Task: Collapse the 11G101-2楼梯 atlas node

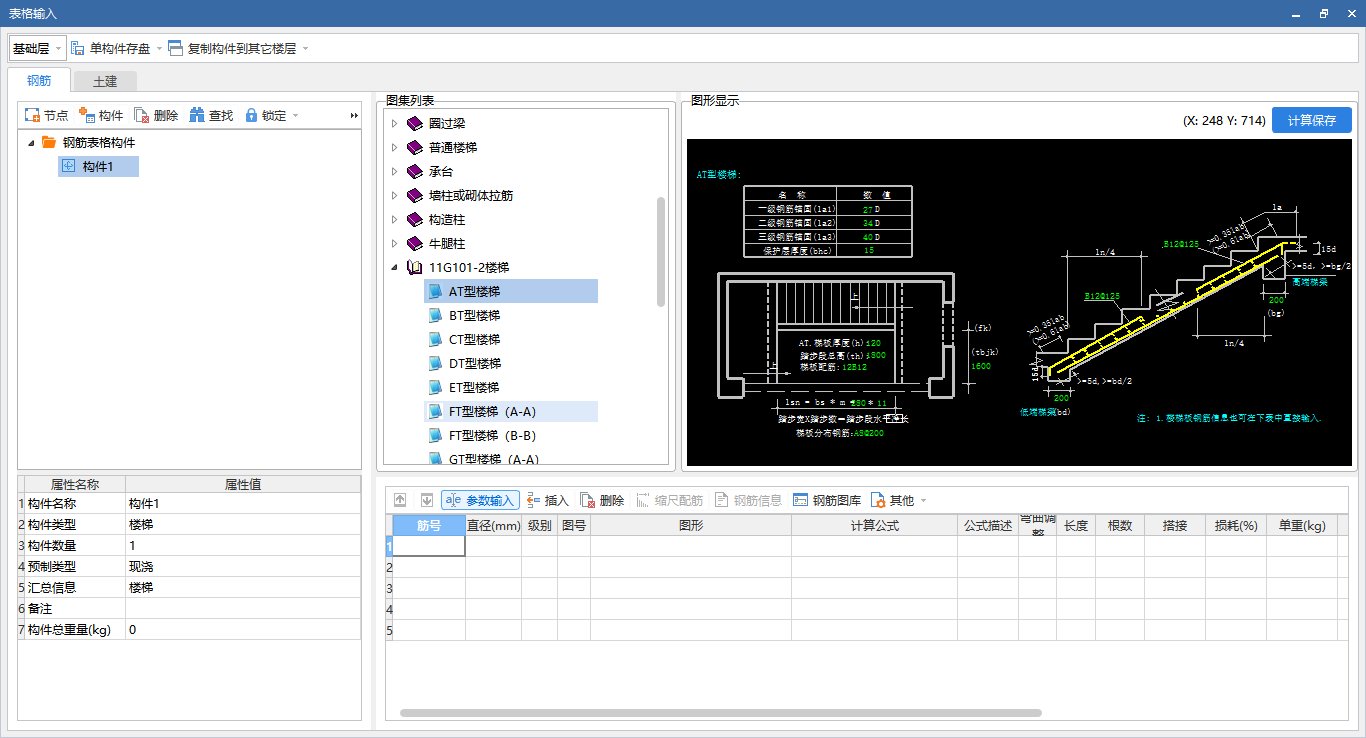Action: click(394, 267)
